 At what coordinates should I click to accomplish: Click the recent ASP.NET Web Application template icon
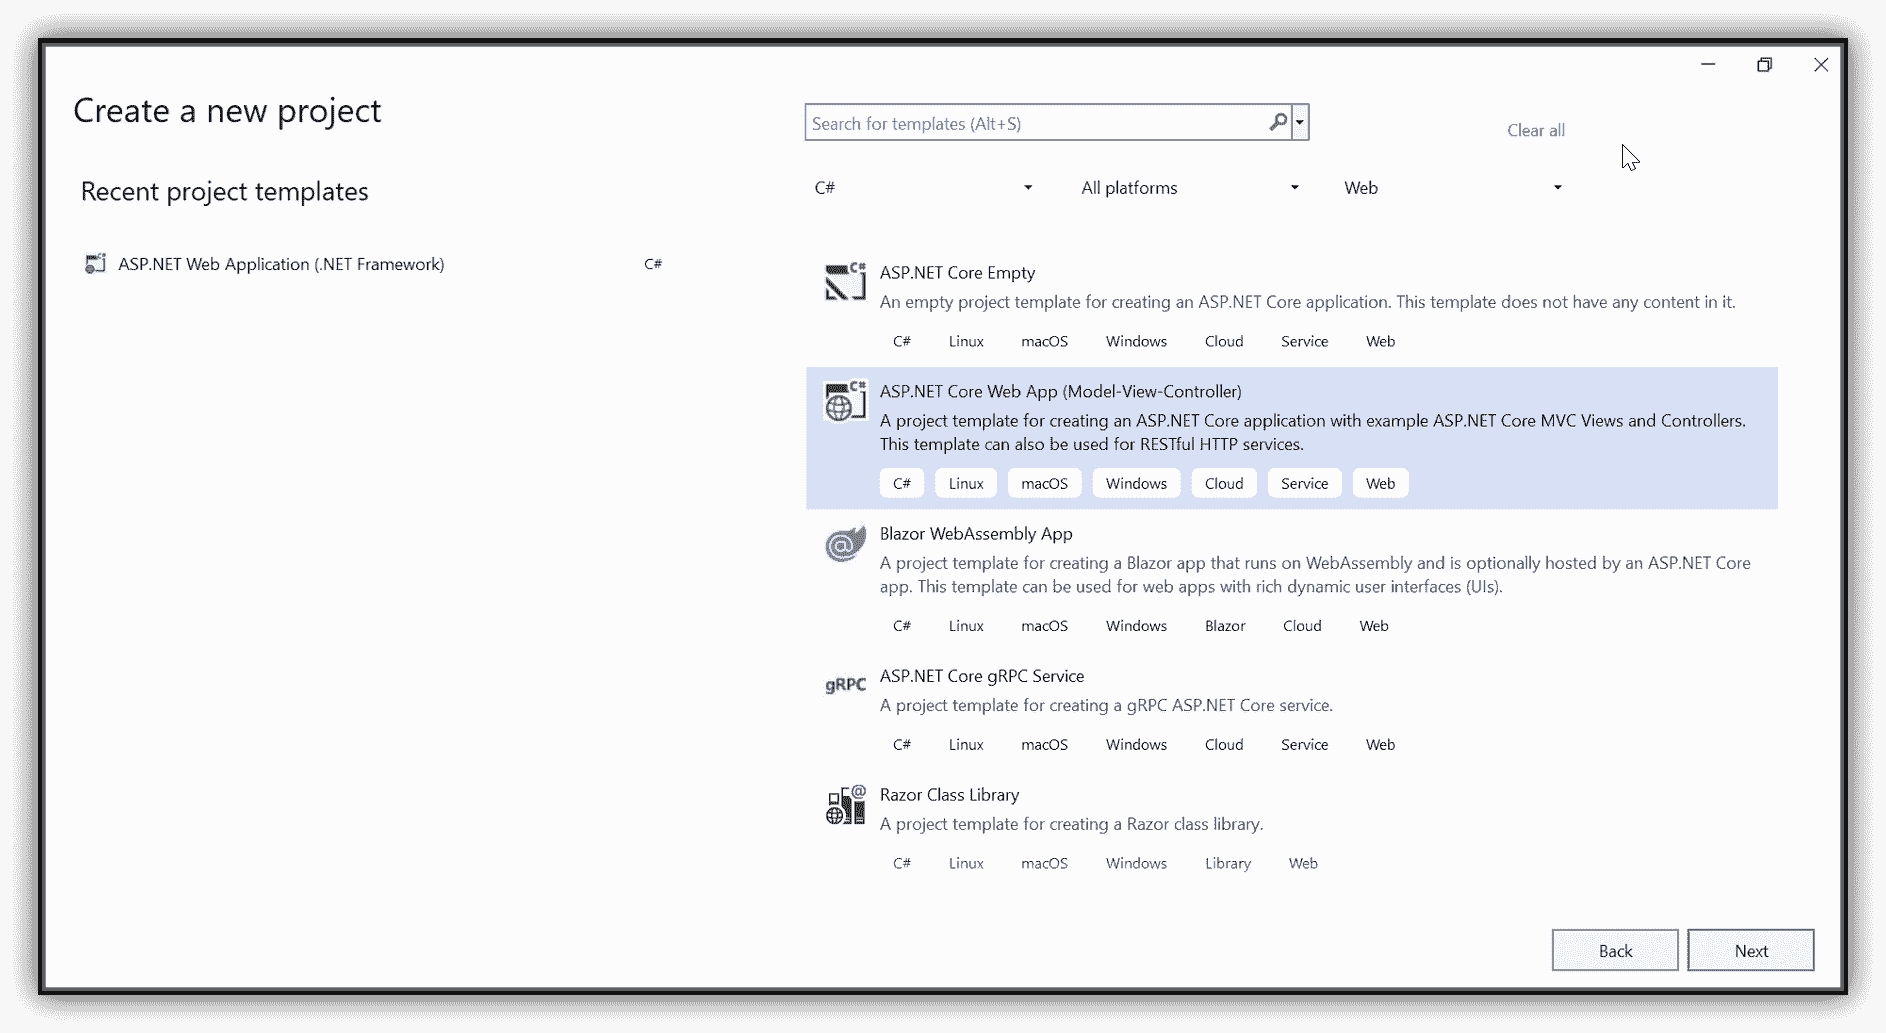pyautogui.click(x=95, y=264)
